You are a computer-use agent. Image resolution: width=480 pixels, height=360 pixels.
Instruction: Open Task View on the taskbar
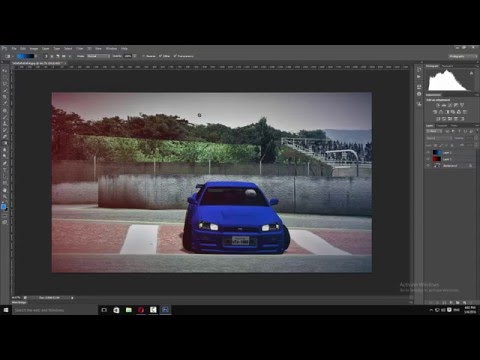[104, 310]
